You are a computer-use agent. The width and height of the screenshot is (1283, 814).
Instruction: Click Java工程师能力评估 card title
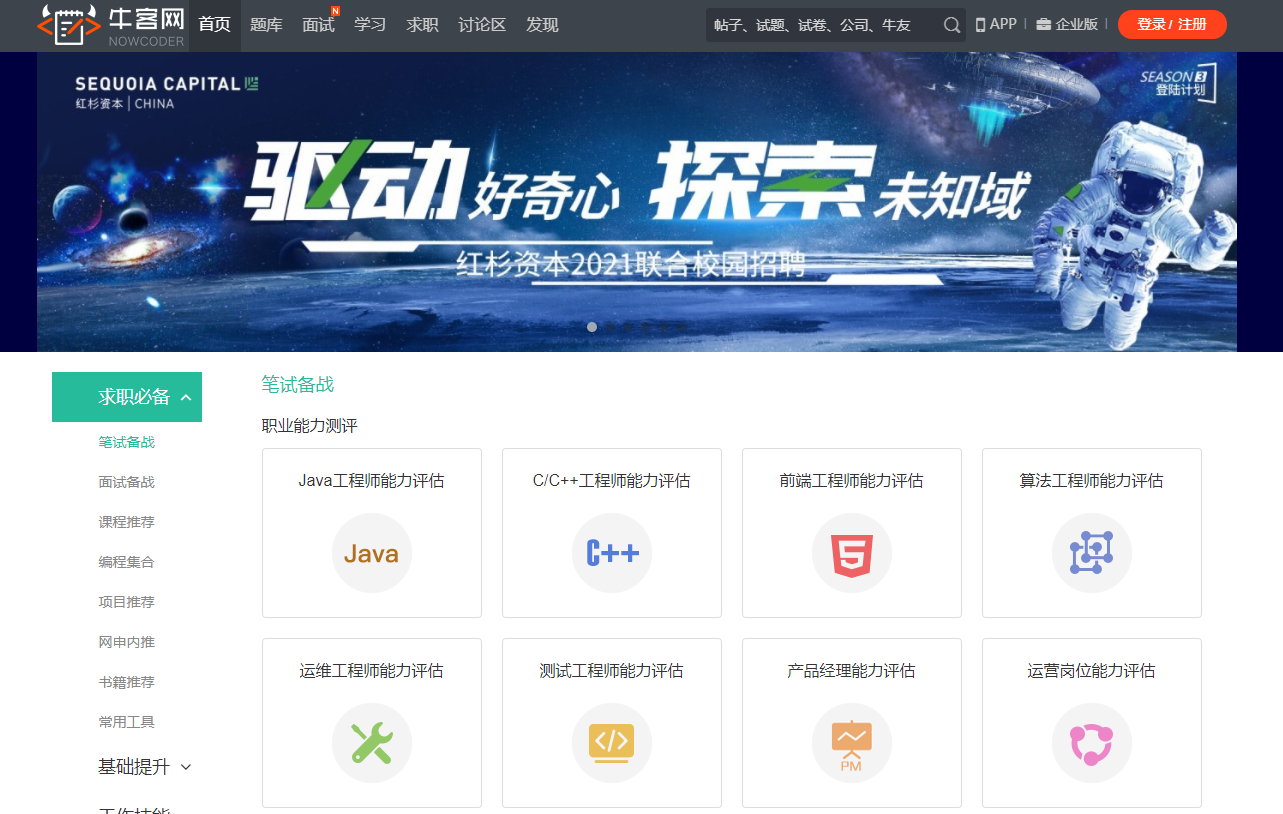tap(372, 481)
